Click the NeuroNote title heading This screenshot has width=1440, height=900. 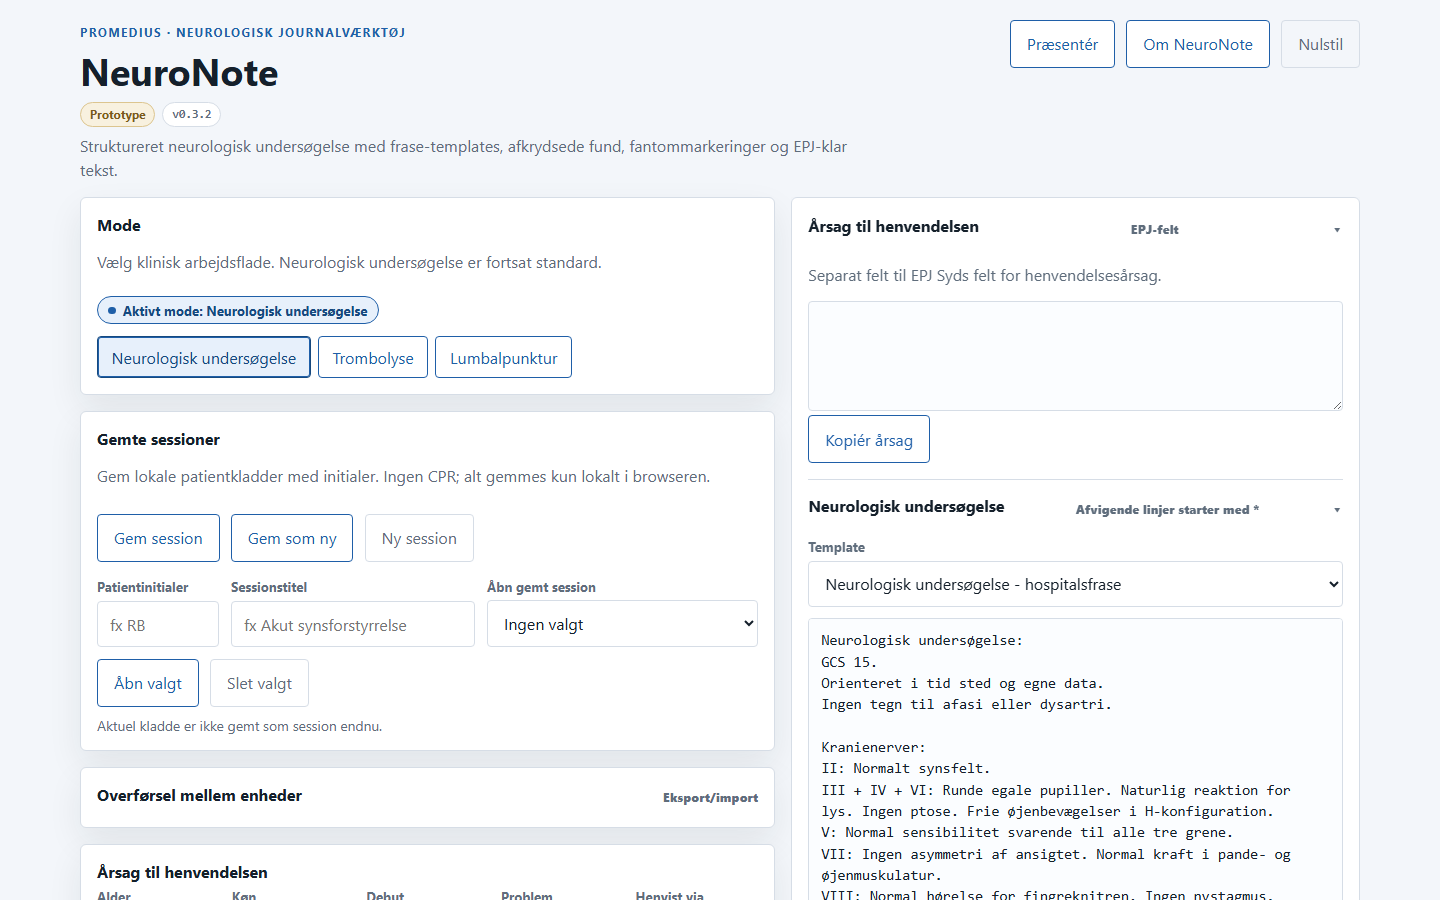point(180,73)
